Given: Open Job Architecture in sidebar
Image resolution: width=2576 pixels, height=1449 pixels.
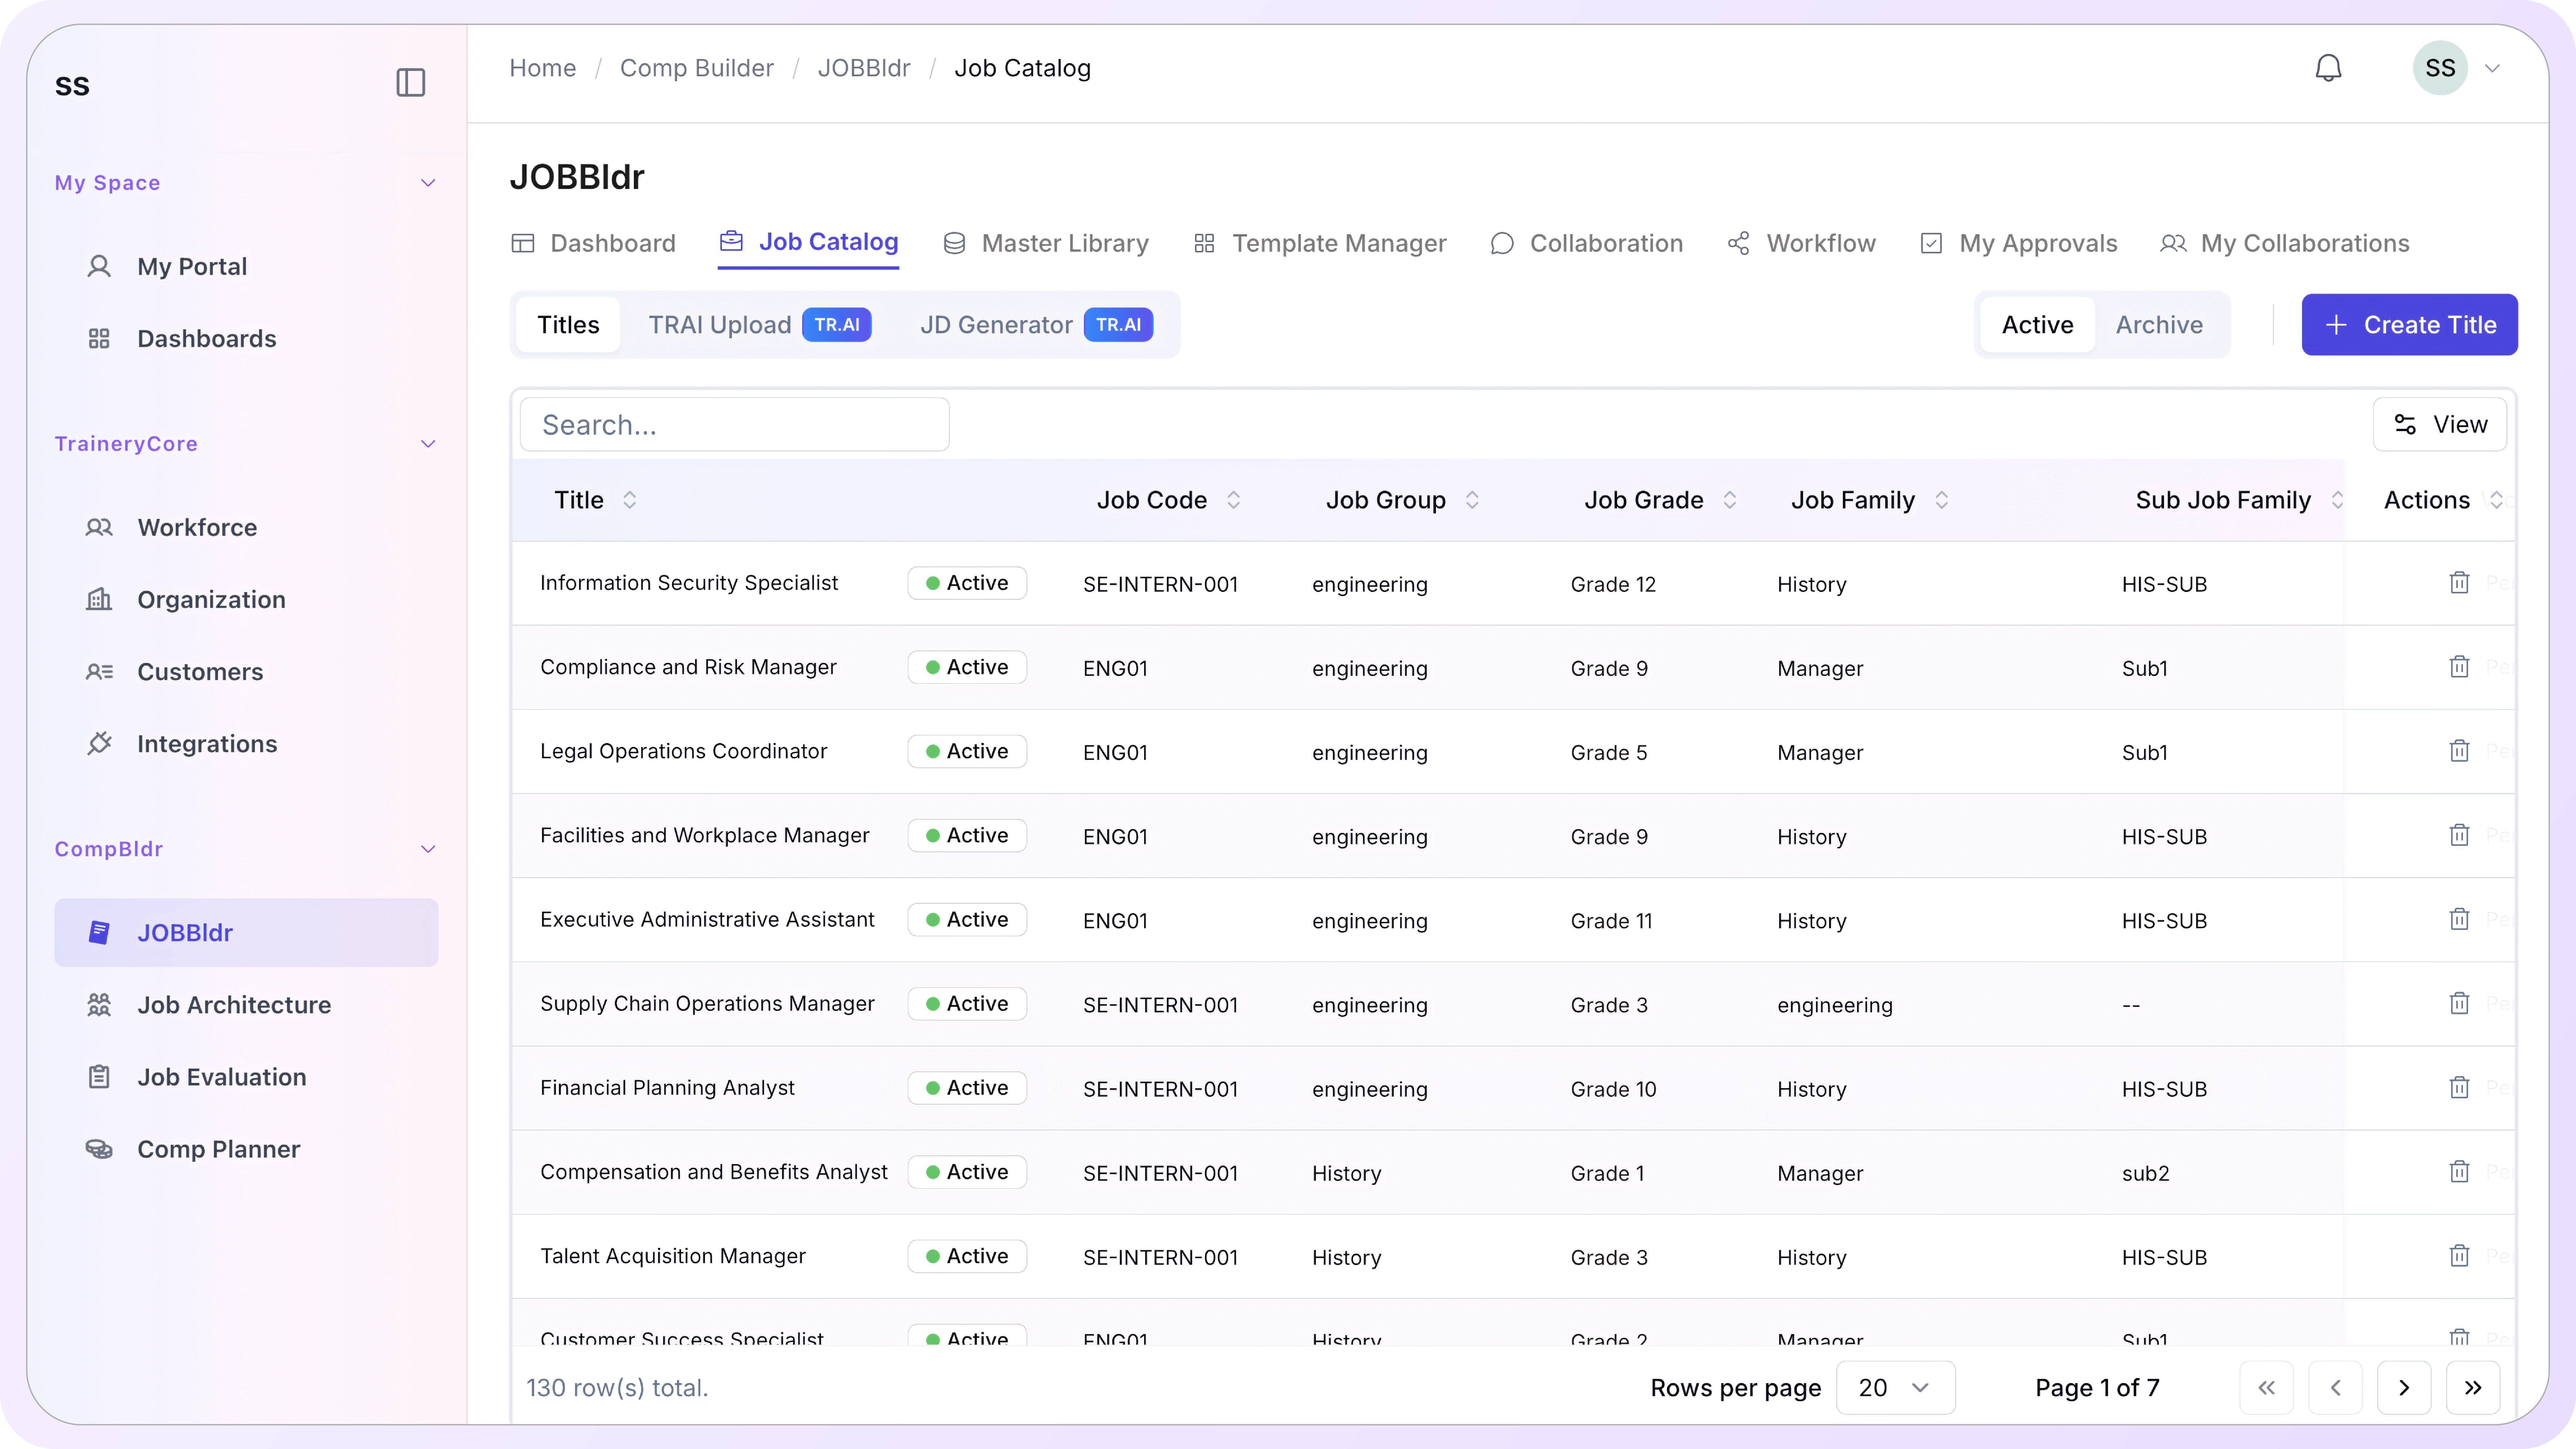Looking at the screenshot, I should [x=234, y=1004].
